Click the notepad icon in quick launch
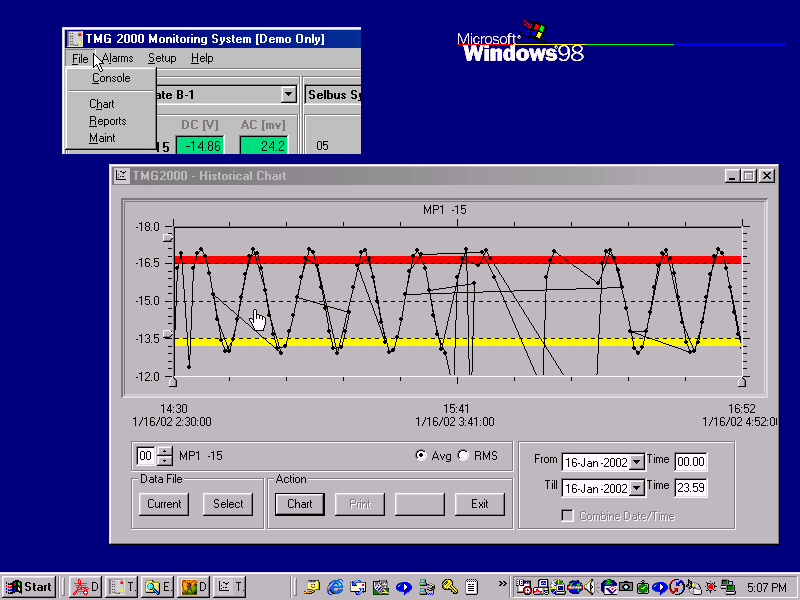Screen dimensions: 800x600 point(471,587)
